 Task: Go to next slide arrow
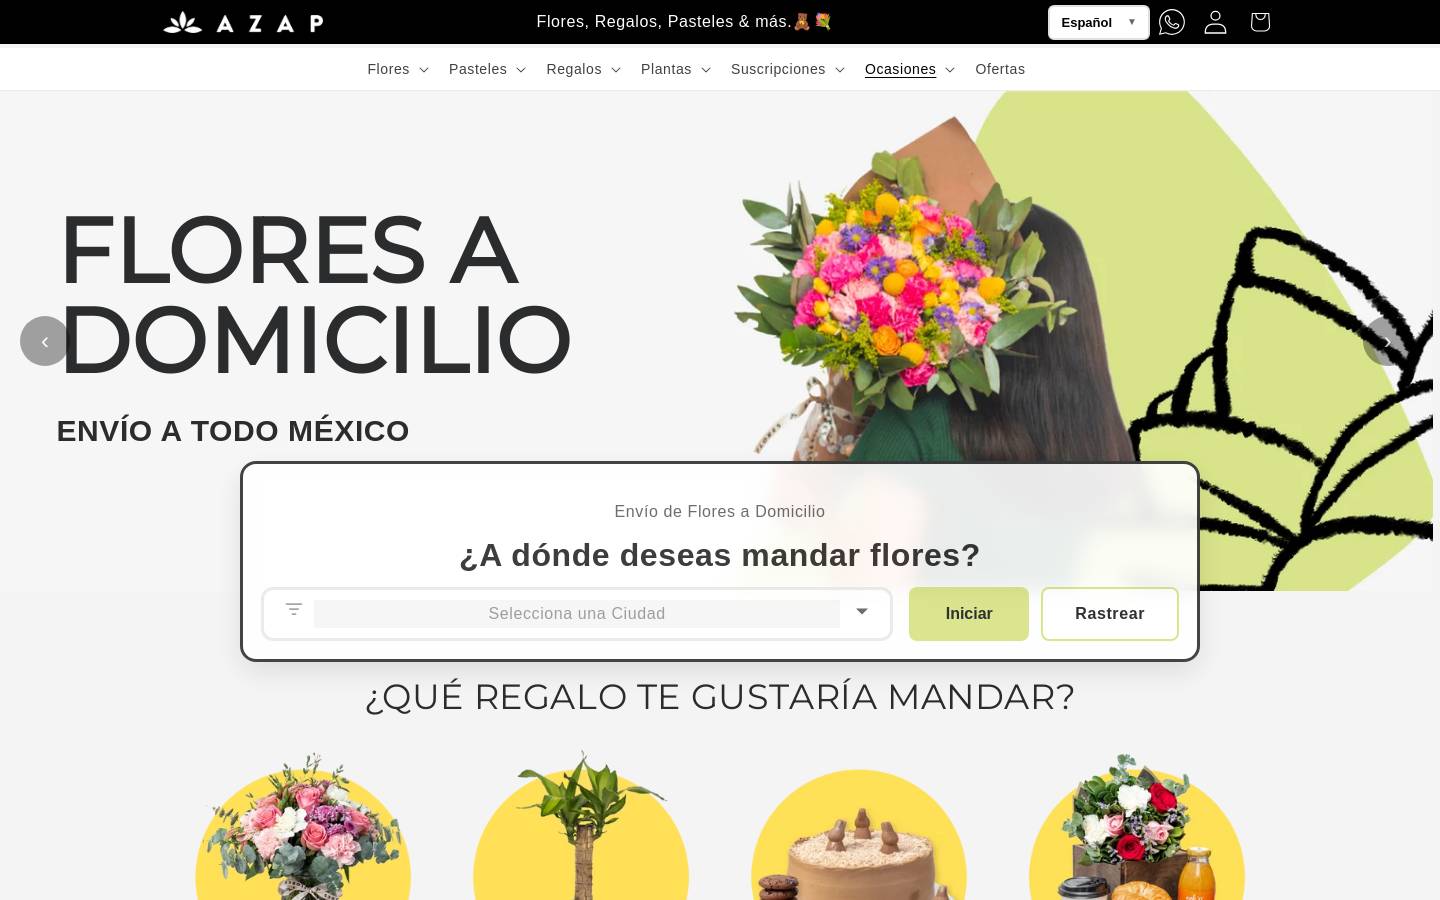1387,341
